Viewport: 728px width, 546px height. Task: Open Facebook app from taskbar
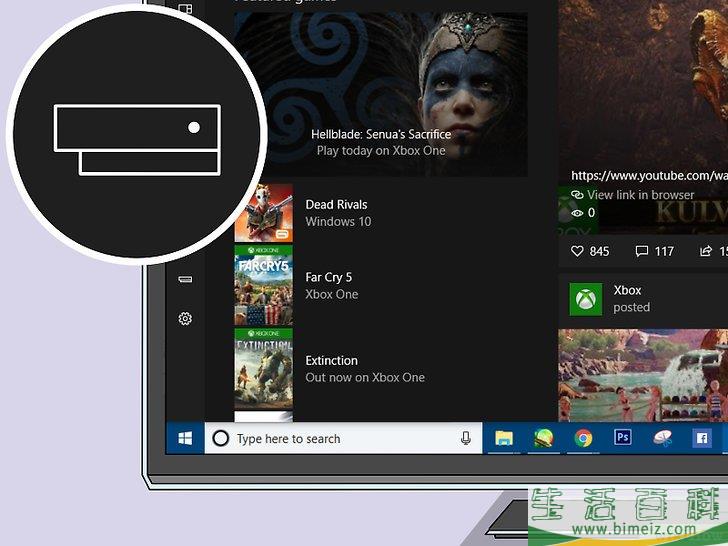tap(702, 438)
